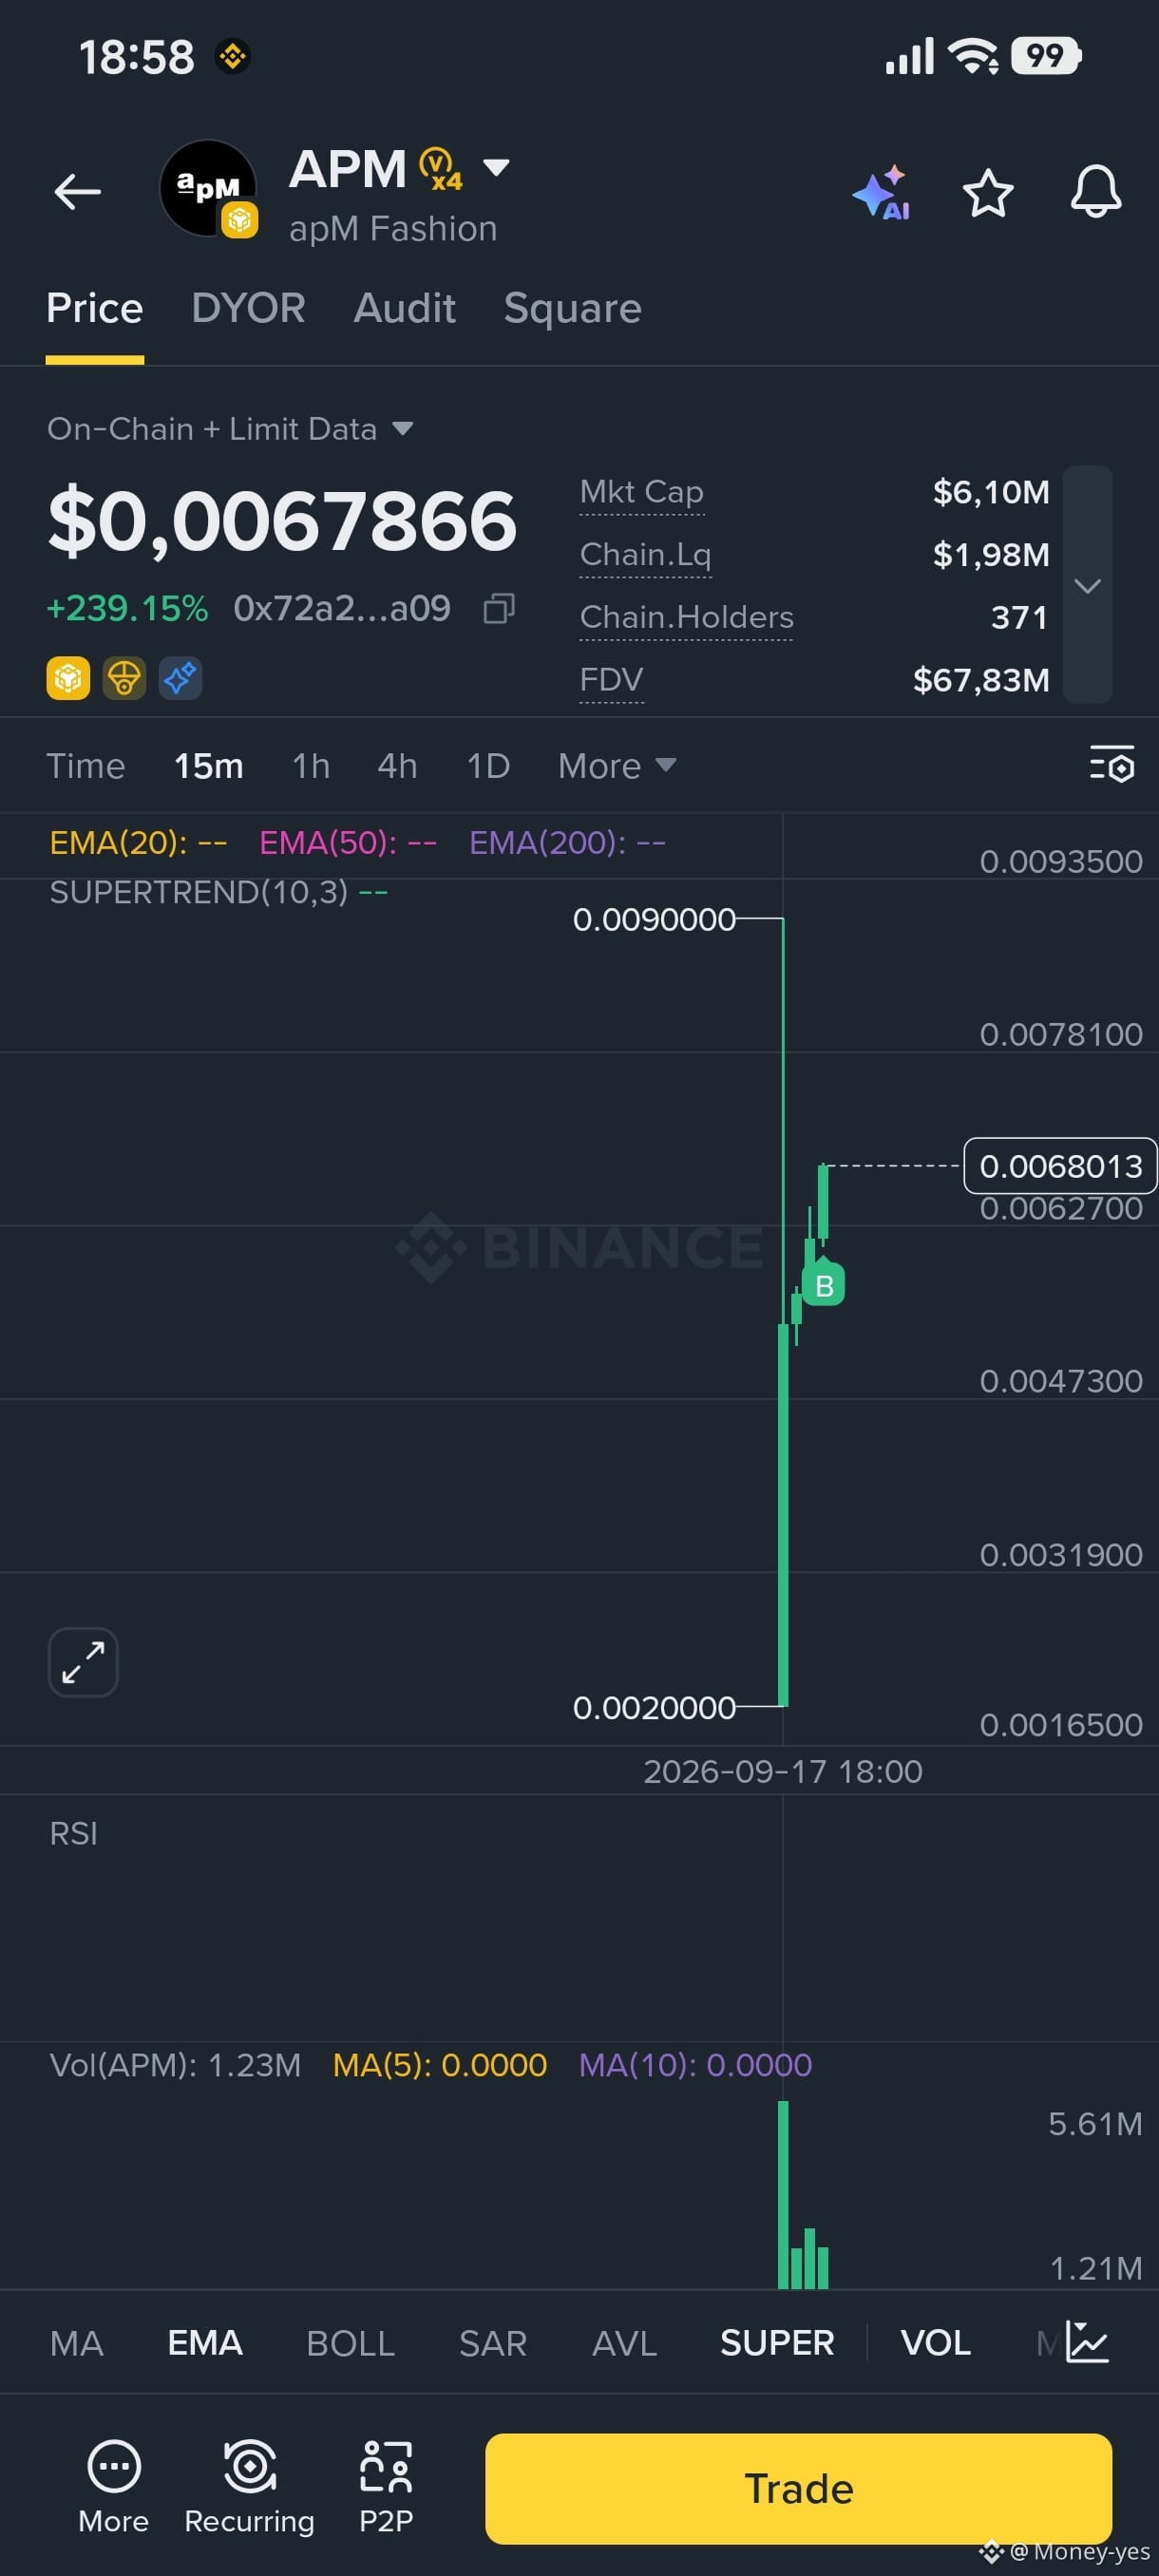Tap the yellow Trade button
The image size is (1159, 2576).
798,2488
